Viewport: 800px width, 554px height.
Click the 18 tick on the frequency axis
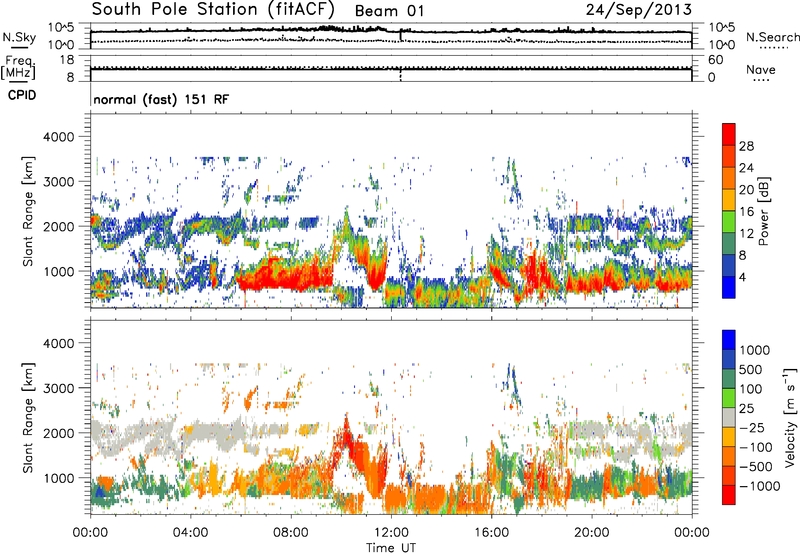point(67,60)
